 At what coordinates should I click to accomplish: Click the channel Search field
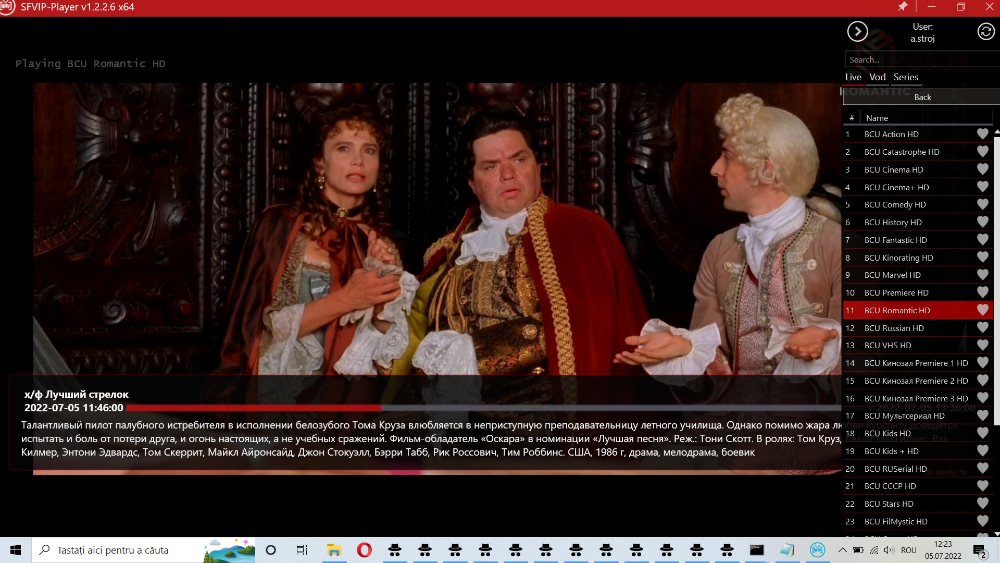[922, 59]
